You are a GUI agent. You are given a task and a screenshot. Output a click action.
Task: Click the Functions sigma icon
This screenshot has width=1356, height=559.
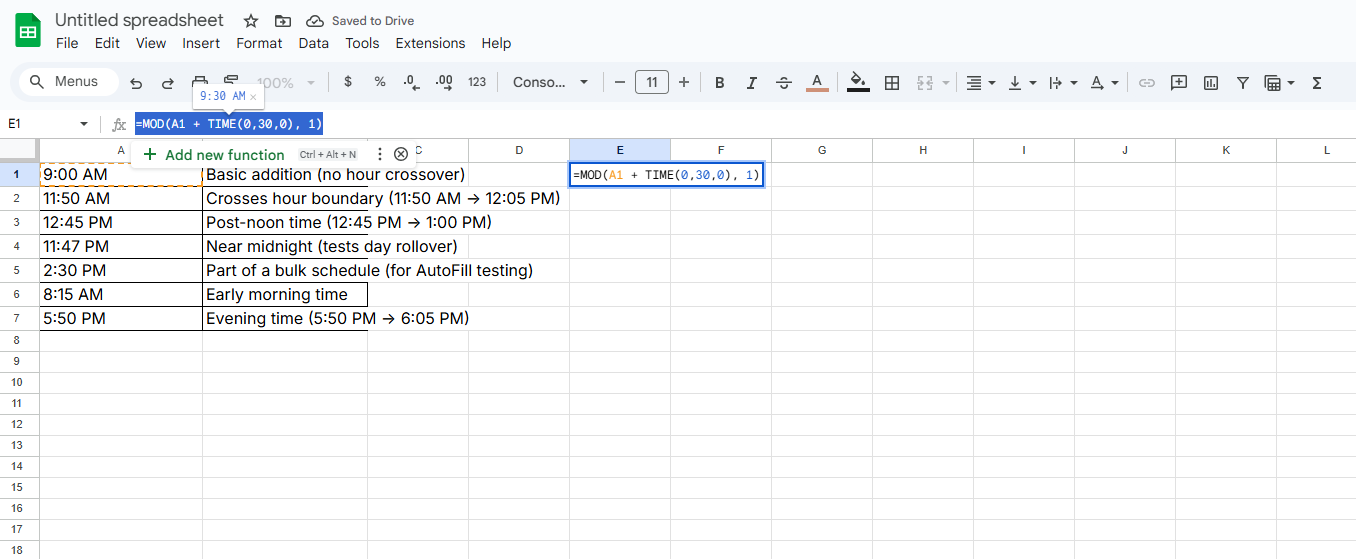point(1317,83)
